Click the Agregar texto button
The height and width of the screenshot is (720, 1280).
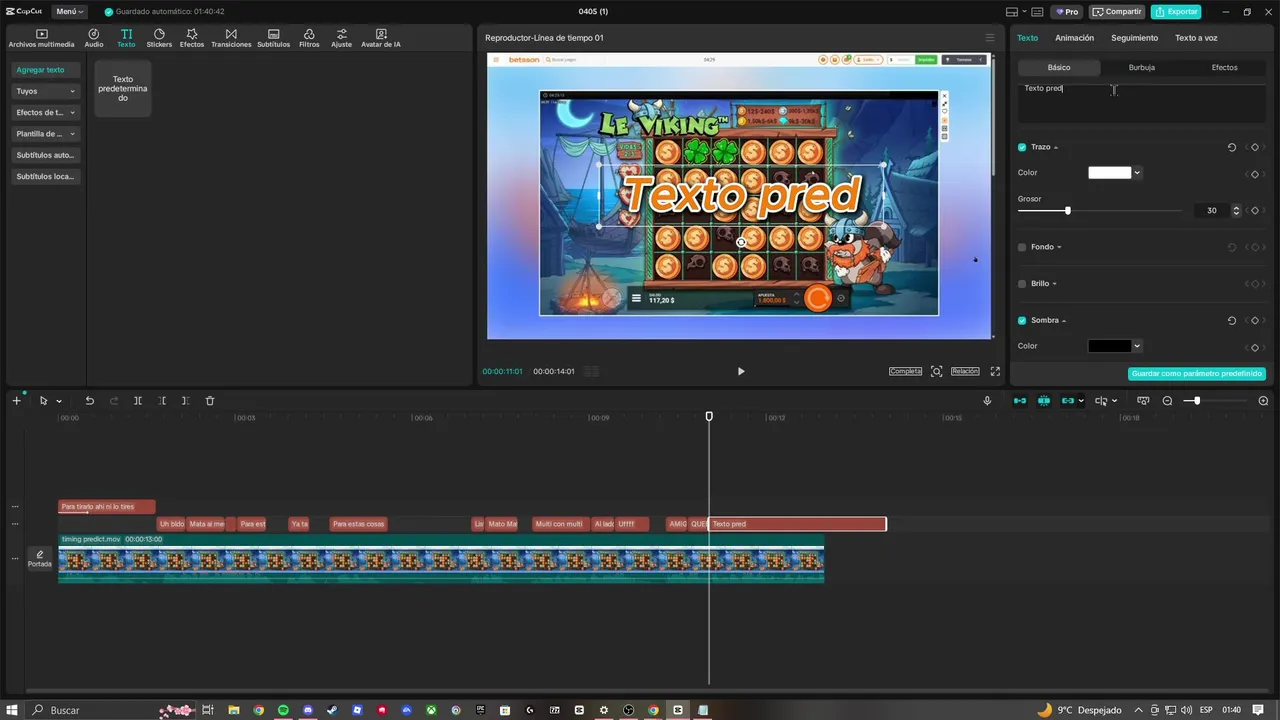45,70
